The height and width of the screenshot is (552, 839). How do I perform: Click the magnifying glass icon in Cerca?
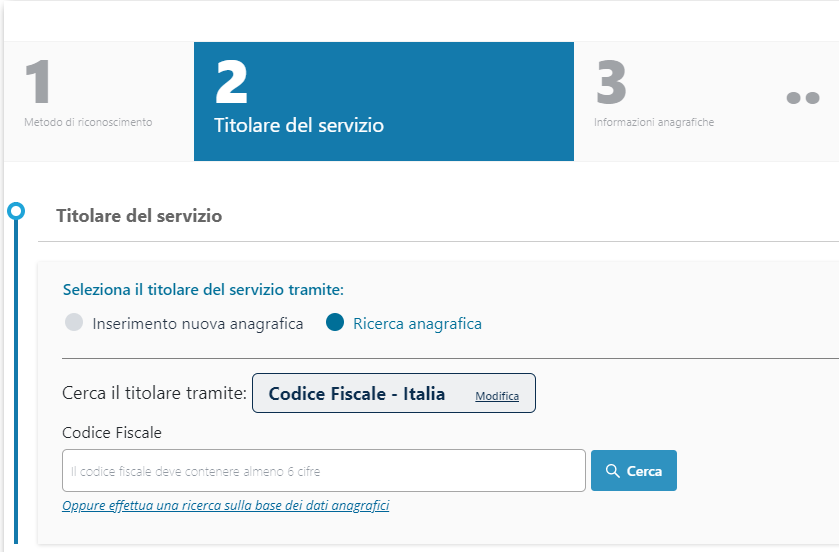[613, 471]
